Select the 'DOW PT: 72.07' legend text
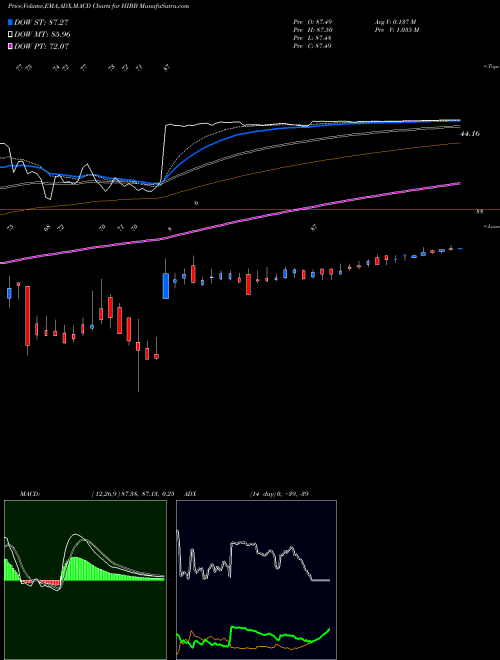The image size is (500, 660). tap(41, 46)
